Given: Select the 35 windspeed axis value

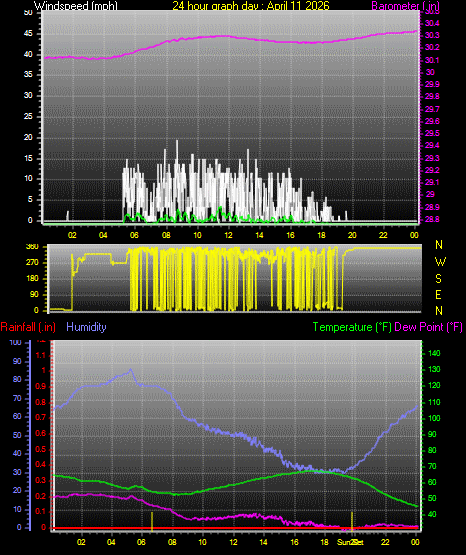Looking at the screenshot, I should coord(28,75).
